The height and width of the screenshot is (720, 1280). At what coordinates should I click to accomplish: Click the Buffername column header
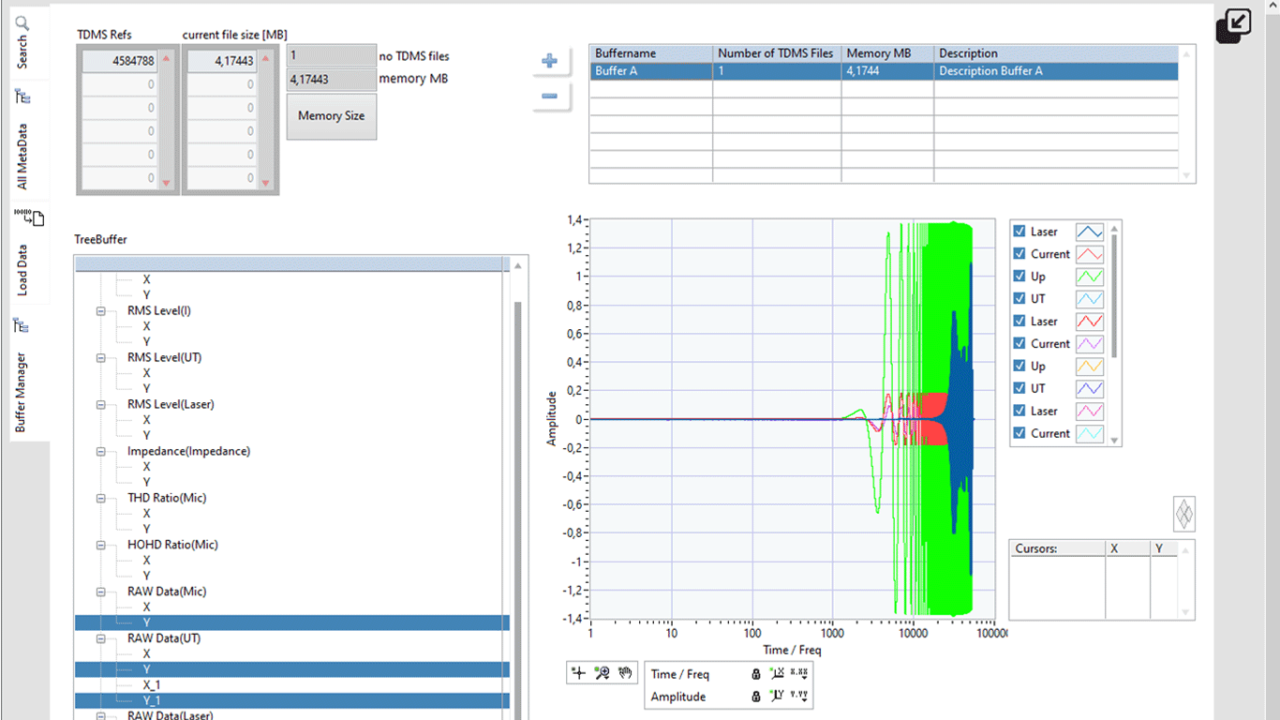(651, 53)
